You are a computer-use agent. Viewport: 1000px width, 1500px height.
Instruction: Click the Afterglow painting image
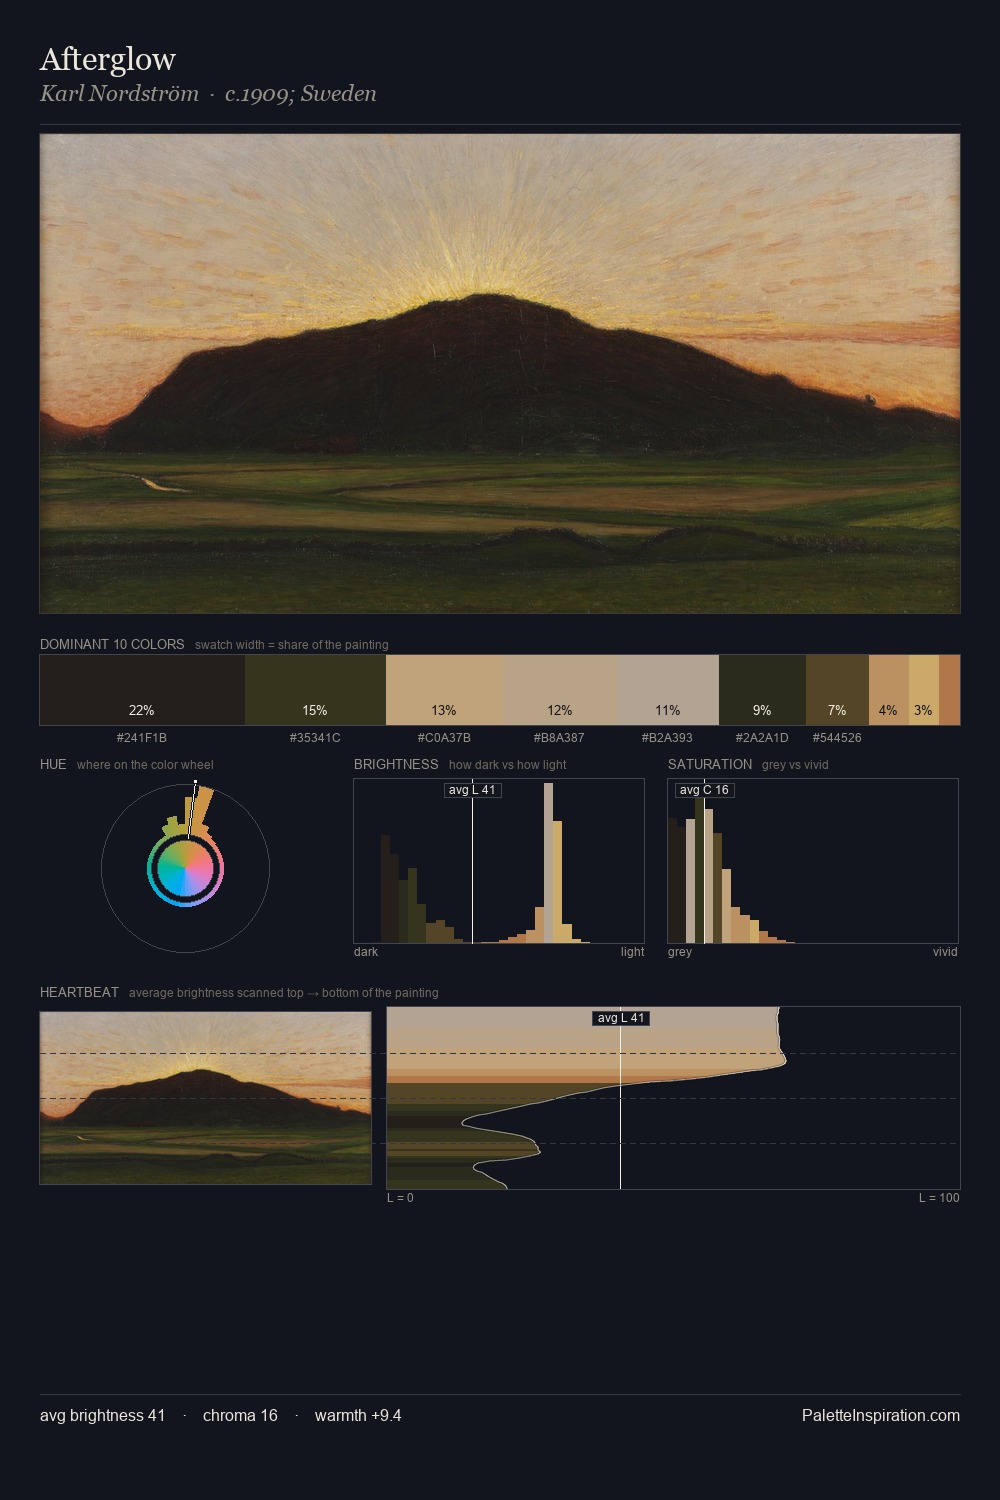point(500,374)
